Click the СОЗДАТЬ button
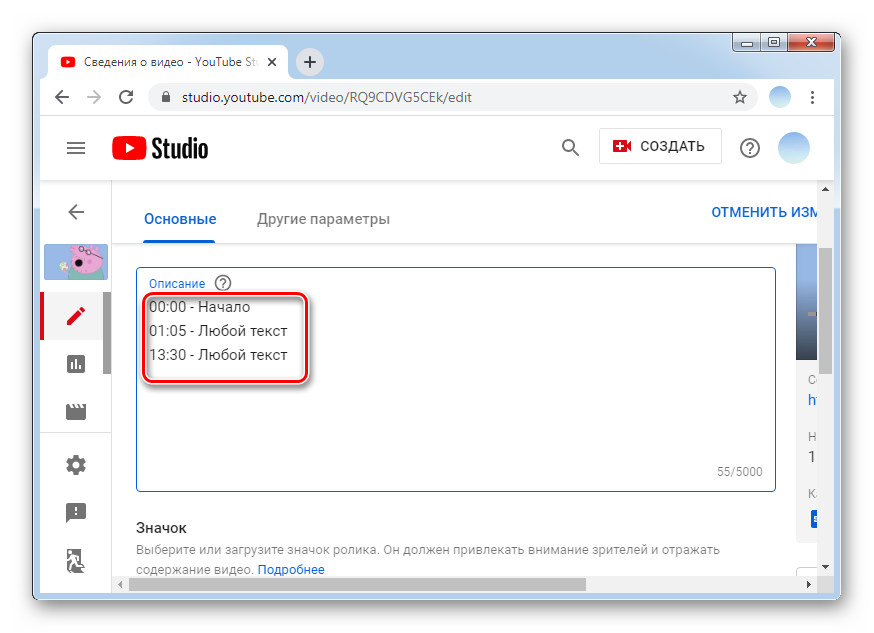 (x=659, y=146)
